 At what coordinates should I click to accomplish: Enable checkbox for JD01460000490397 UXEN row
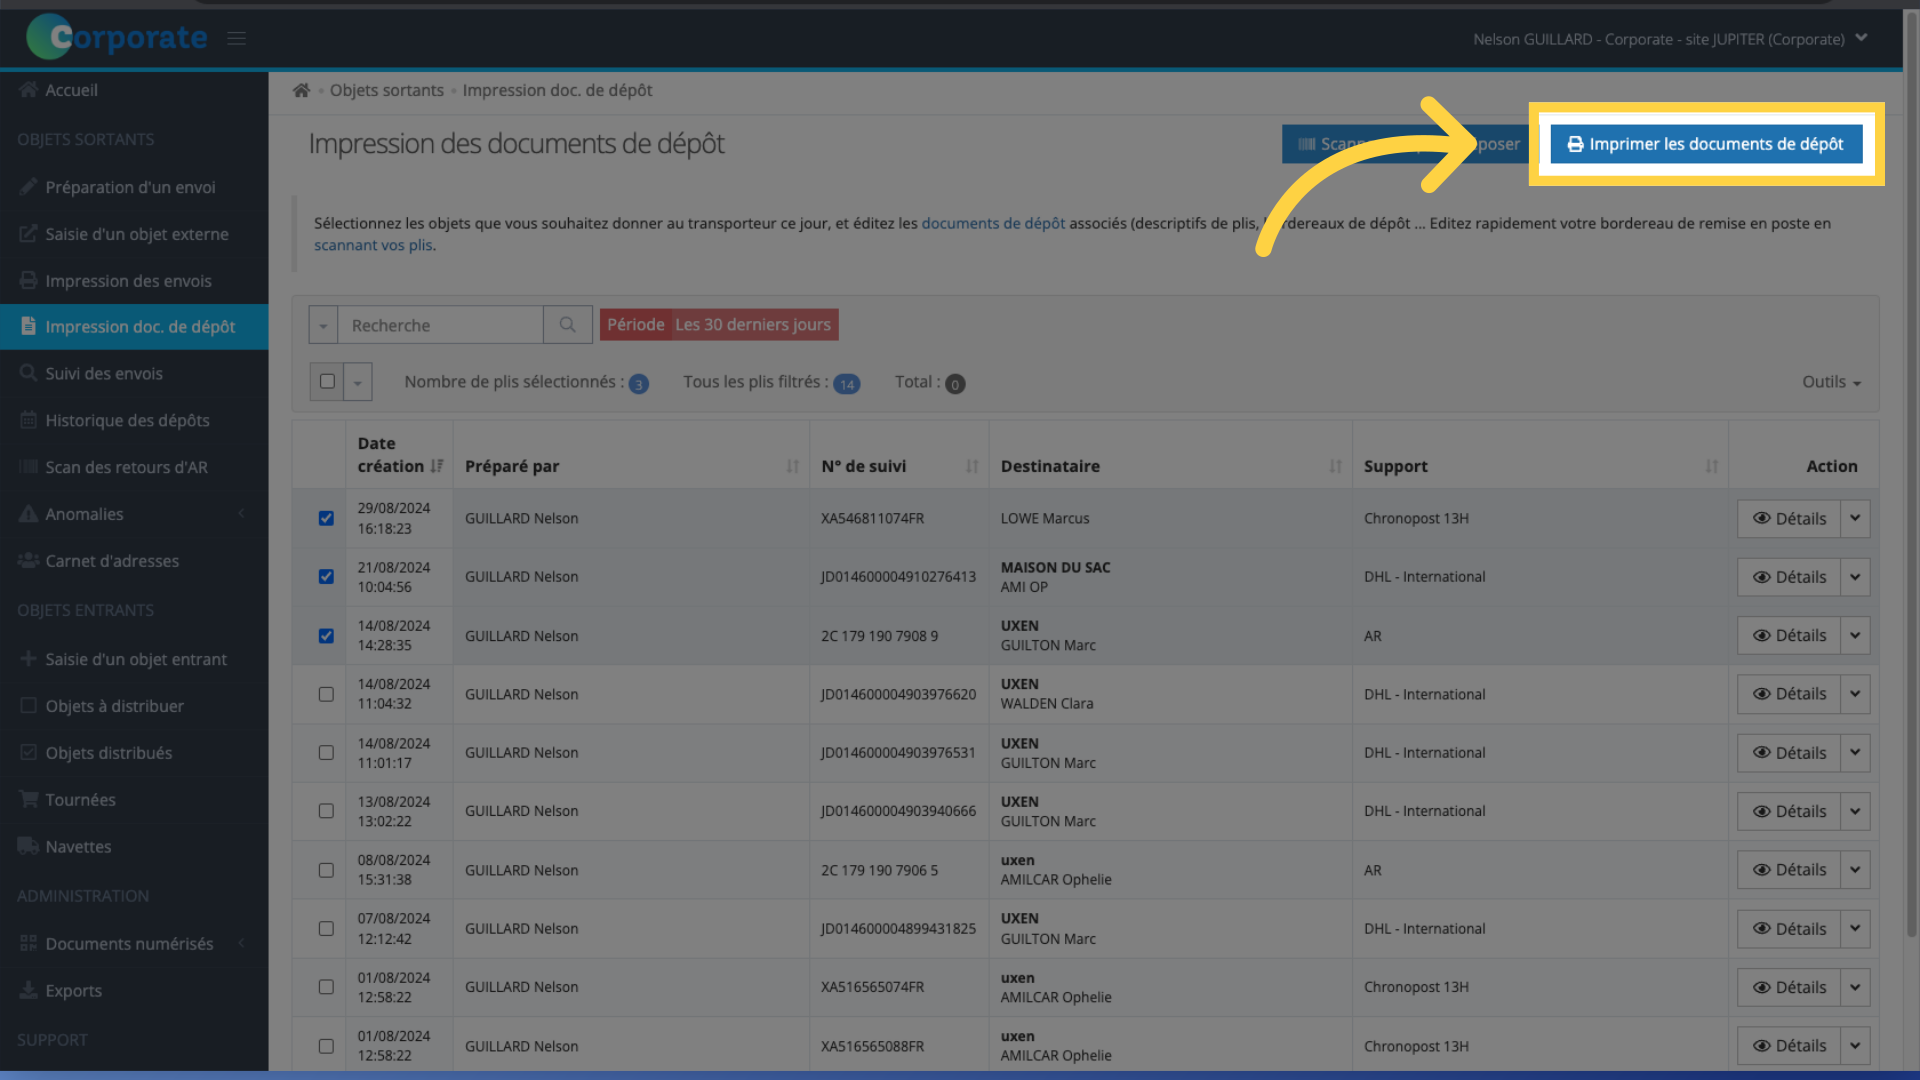pos(326,692)
